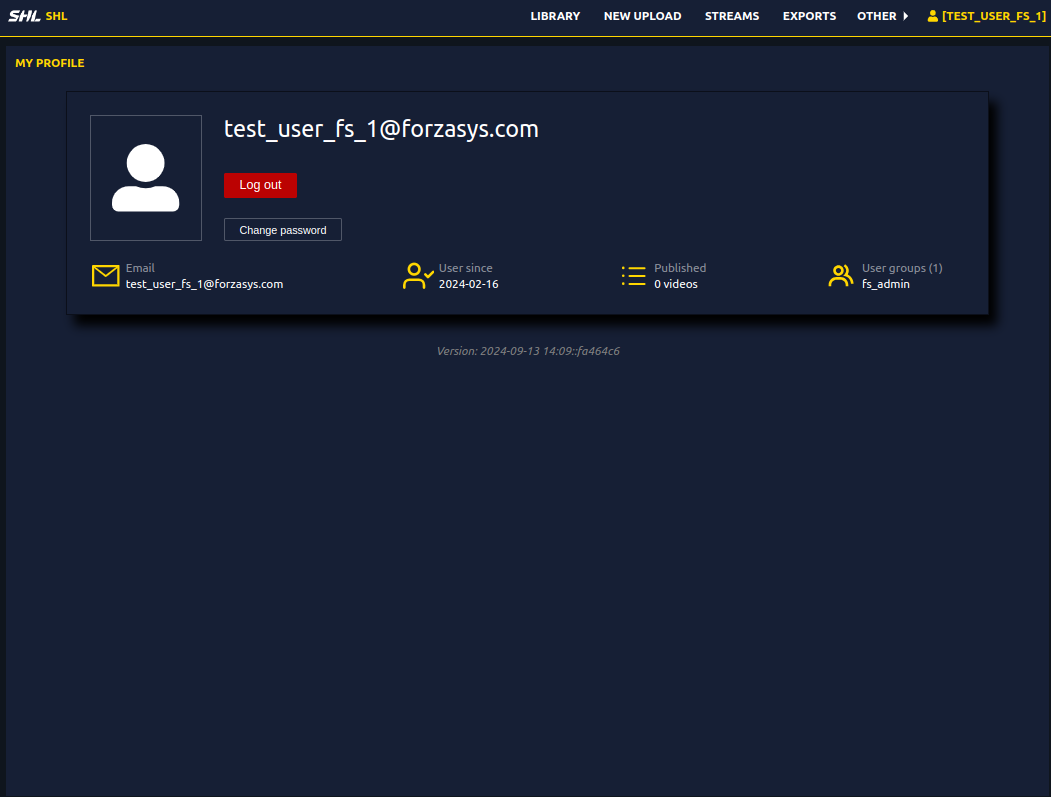
Task: Click the Change password button
Action: click(283, 229)
